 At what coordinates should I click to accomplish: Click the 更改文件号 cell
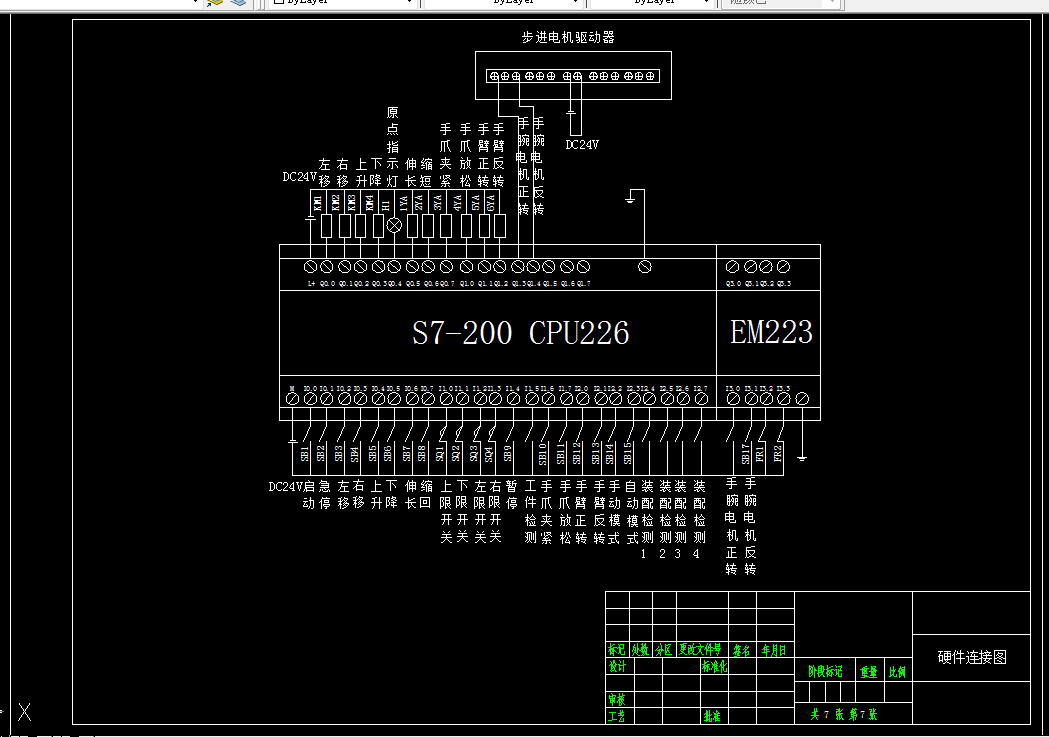[701, 650]
